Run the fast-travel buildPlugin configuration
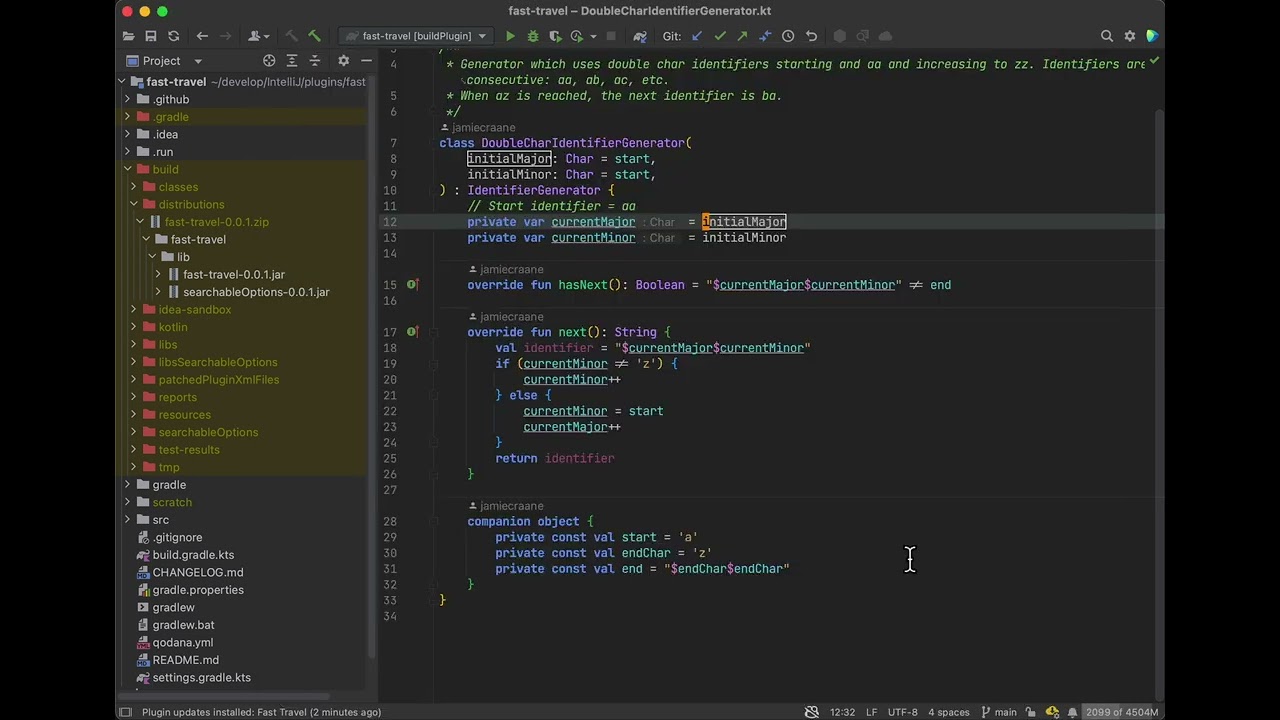 510,36
